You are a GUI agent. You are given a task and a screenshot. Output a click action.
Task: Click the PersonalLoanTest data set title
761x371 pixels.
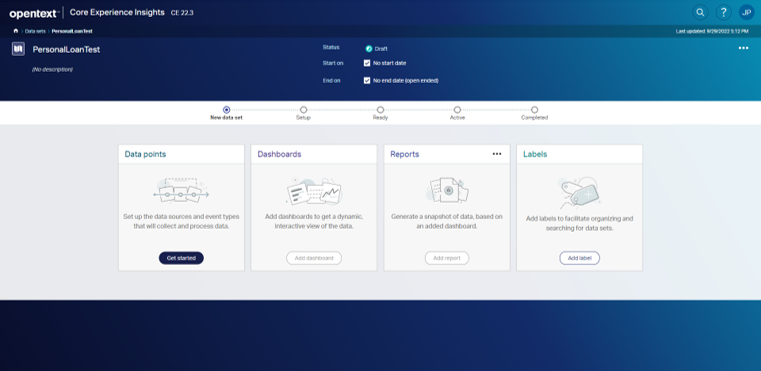[66, 50]
